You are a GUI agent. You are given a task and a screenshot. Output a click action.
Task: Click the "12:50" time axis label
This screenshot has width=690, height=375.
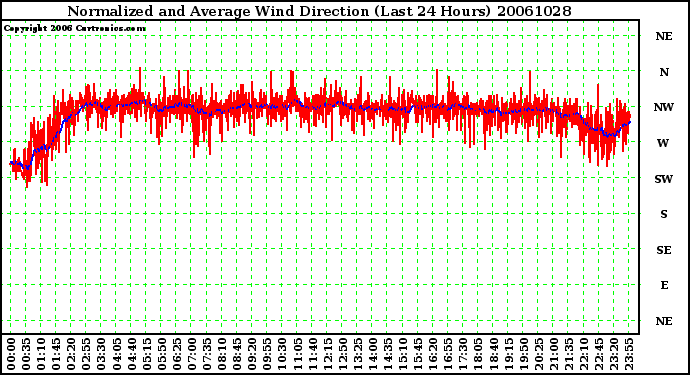tap(342, 354)
